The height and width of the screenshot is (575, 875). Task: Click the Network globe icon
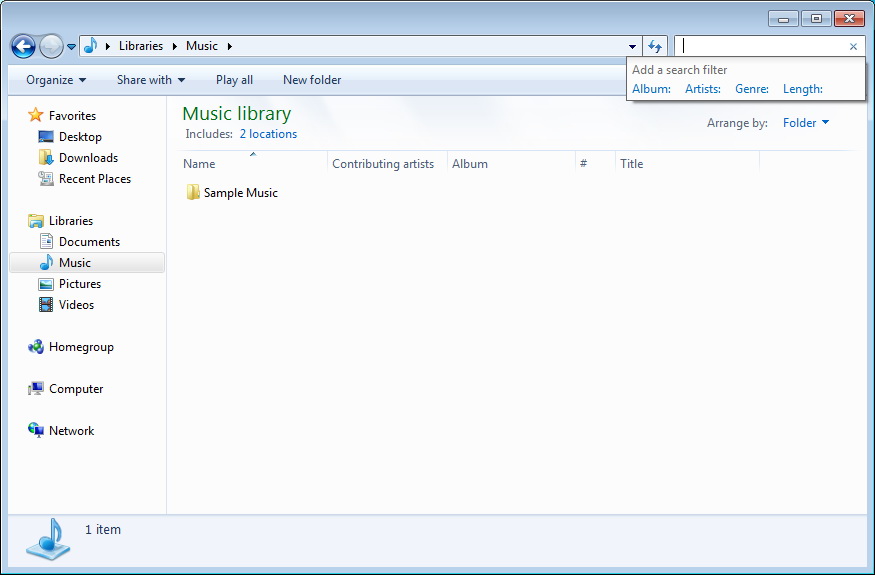(36, 430)
